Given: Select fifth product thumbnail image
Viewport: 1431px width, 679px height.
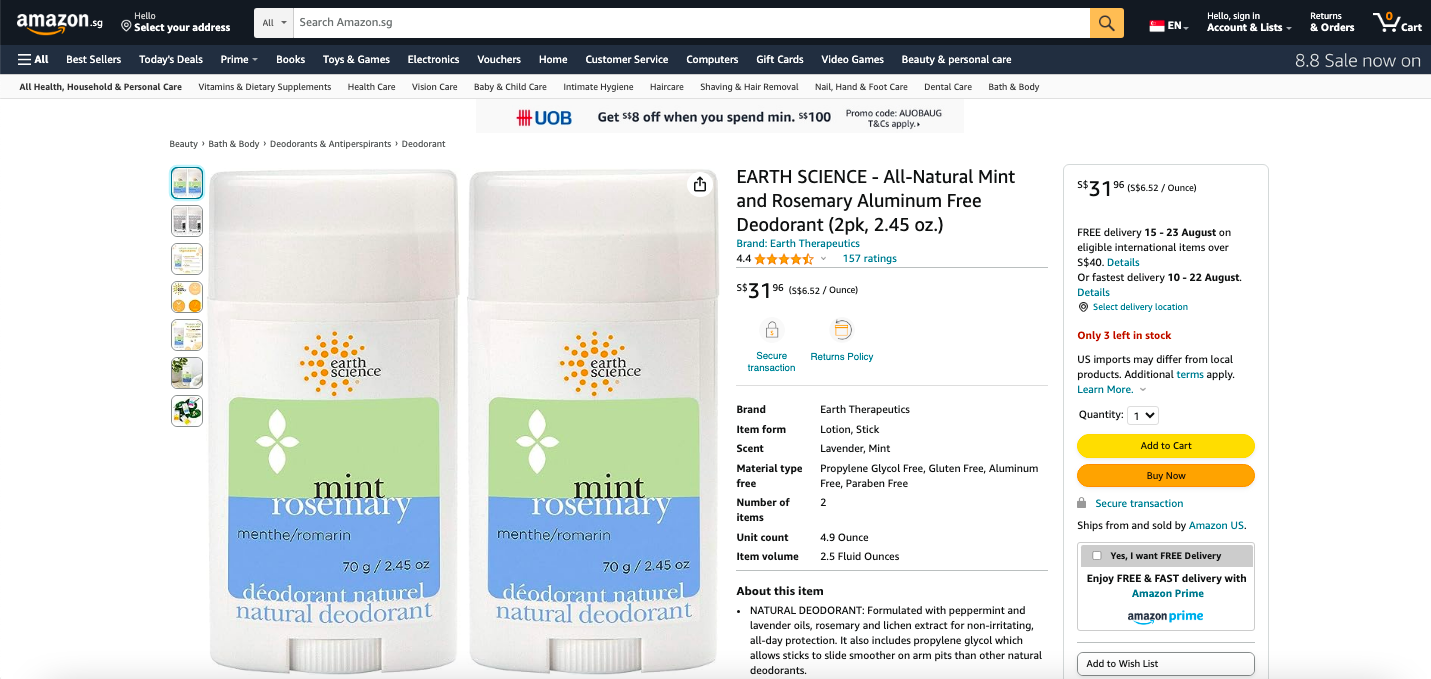Looking at the screenshot, I should click(x=187, y=335).
